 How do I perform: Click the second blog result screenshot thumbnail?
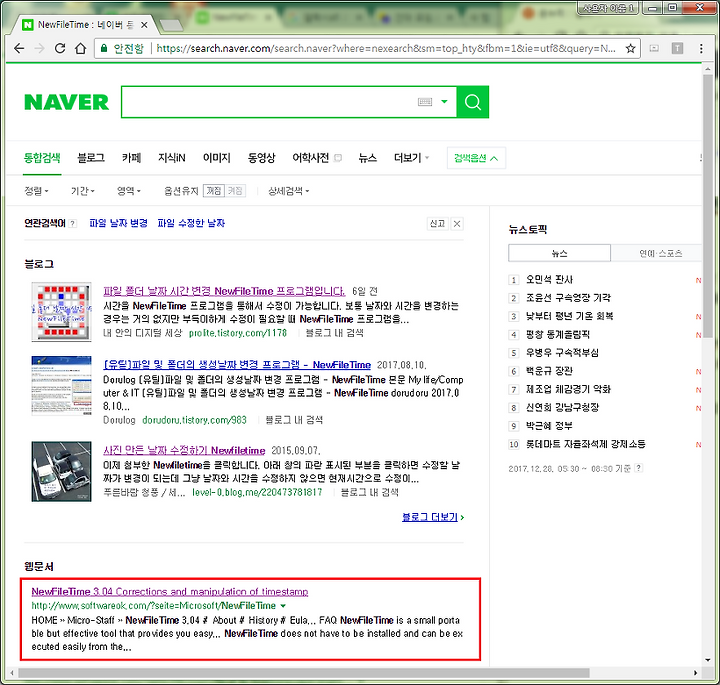(x=62, y=386)
